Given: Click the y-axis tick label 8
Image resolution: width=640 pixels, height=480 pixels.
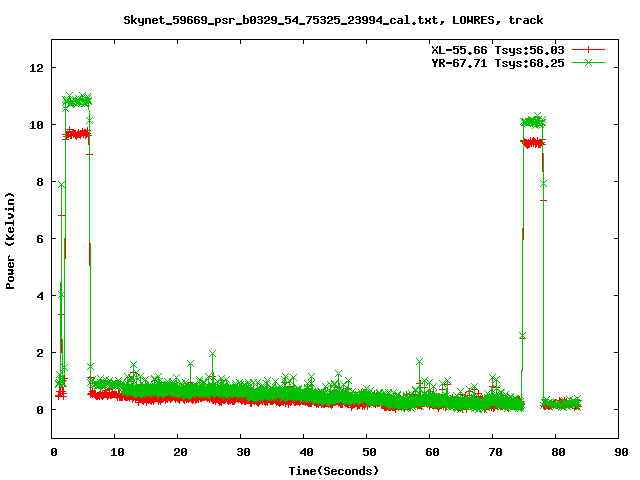Looking at the screenshot, I should coord(40,182).
